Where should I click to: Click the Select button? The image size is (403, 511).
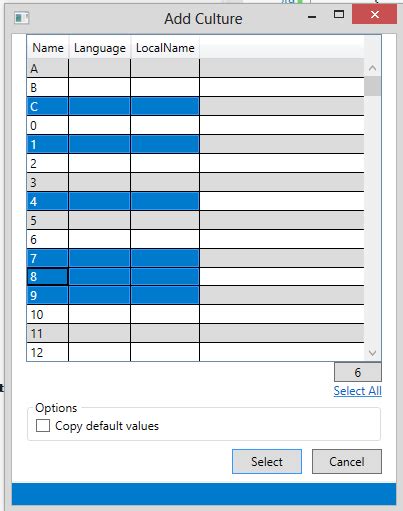pyautogui.click(x=267, y=462)
